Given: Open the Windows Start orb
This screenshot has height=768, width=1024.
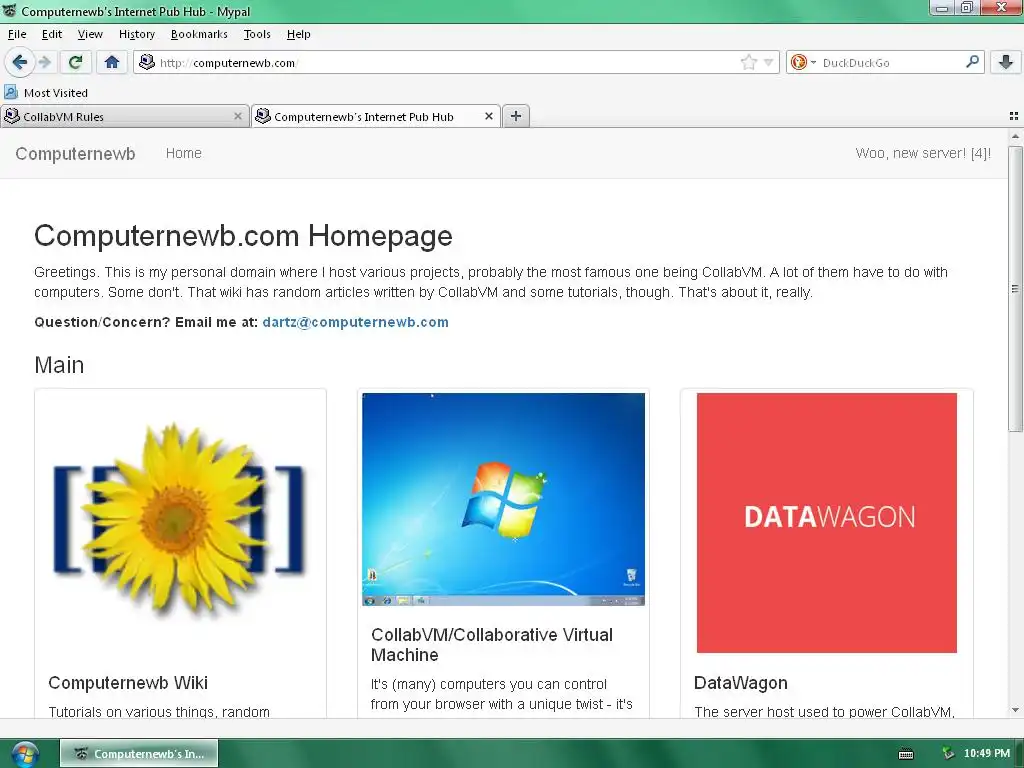Looking at the screenshot, I should pyautogui.click(x=24, y=753).
